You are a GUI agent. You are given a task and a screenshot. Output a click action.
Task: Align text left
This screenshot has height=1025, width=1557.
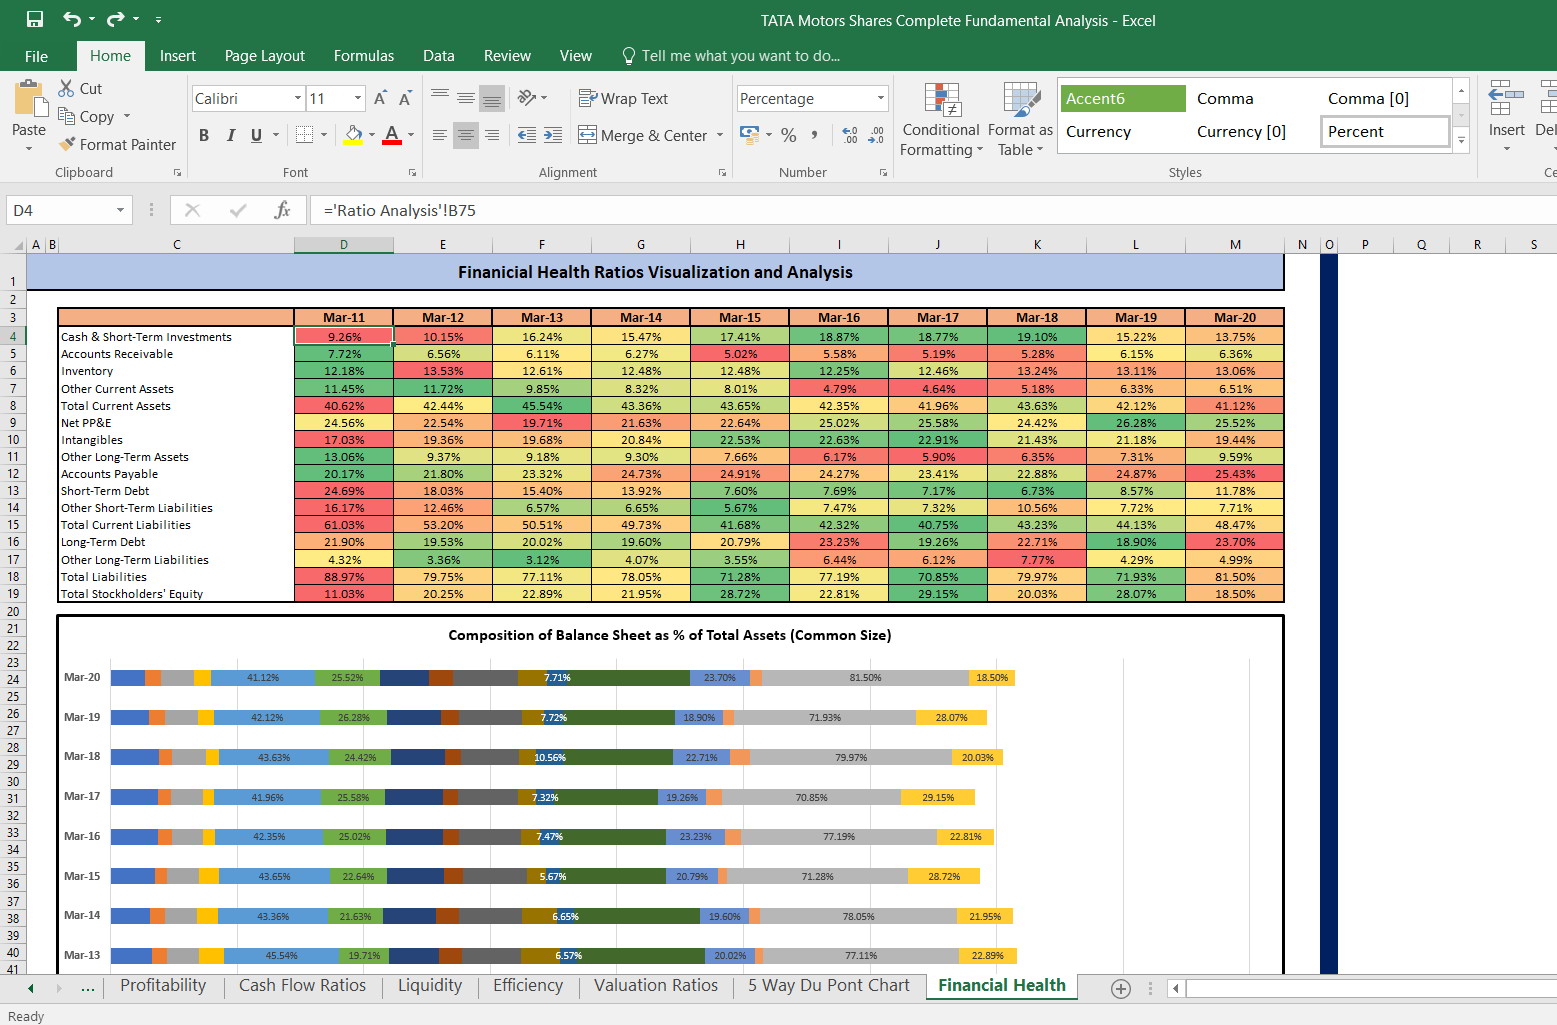pos(440,135)
